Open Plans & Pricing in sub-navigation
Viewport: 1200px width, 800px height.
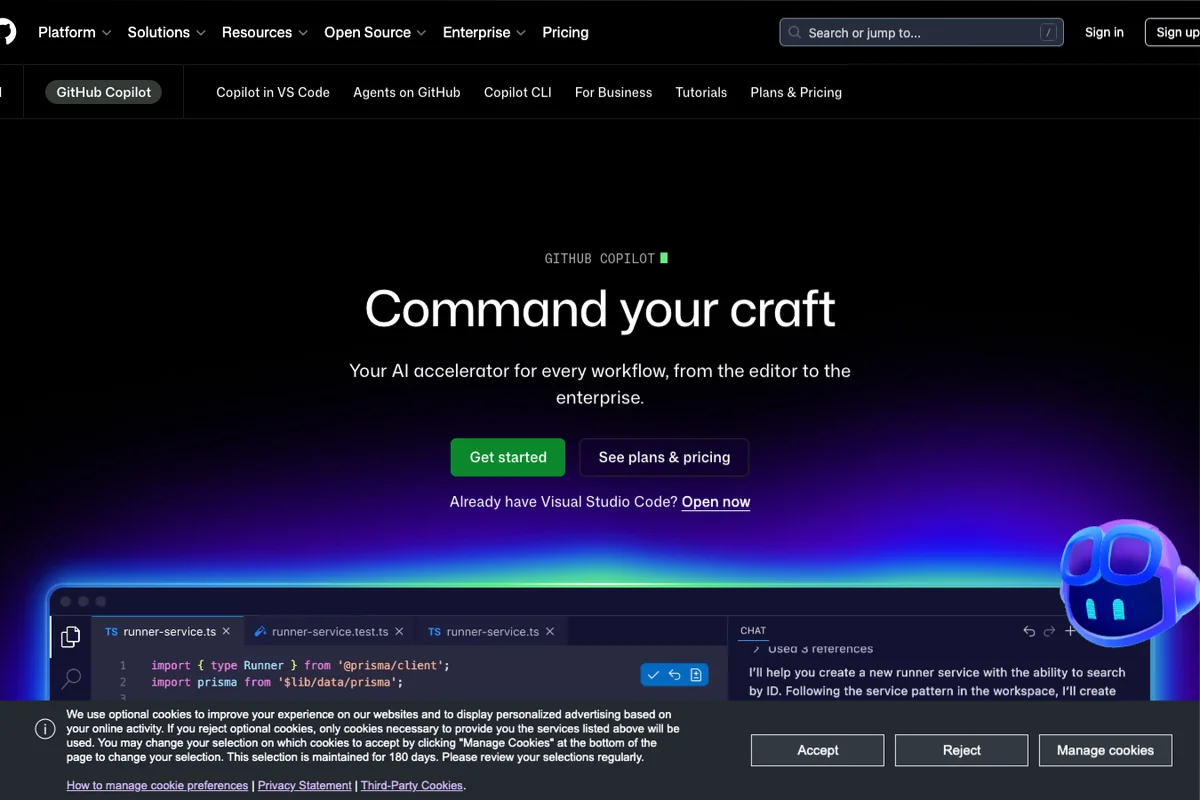coord(796,92)
